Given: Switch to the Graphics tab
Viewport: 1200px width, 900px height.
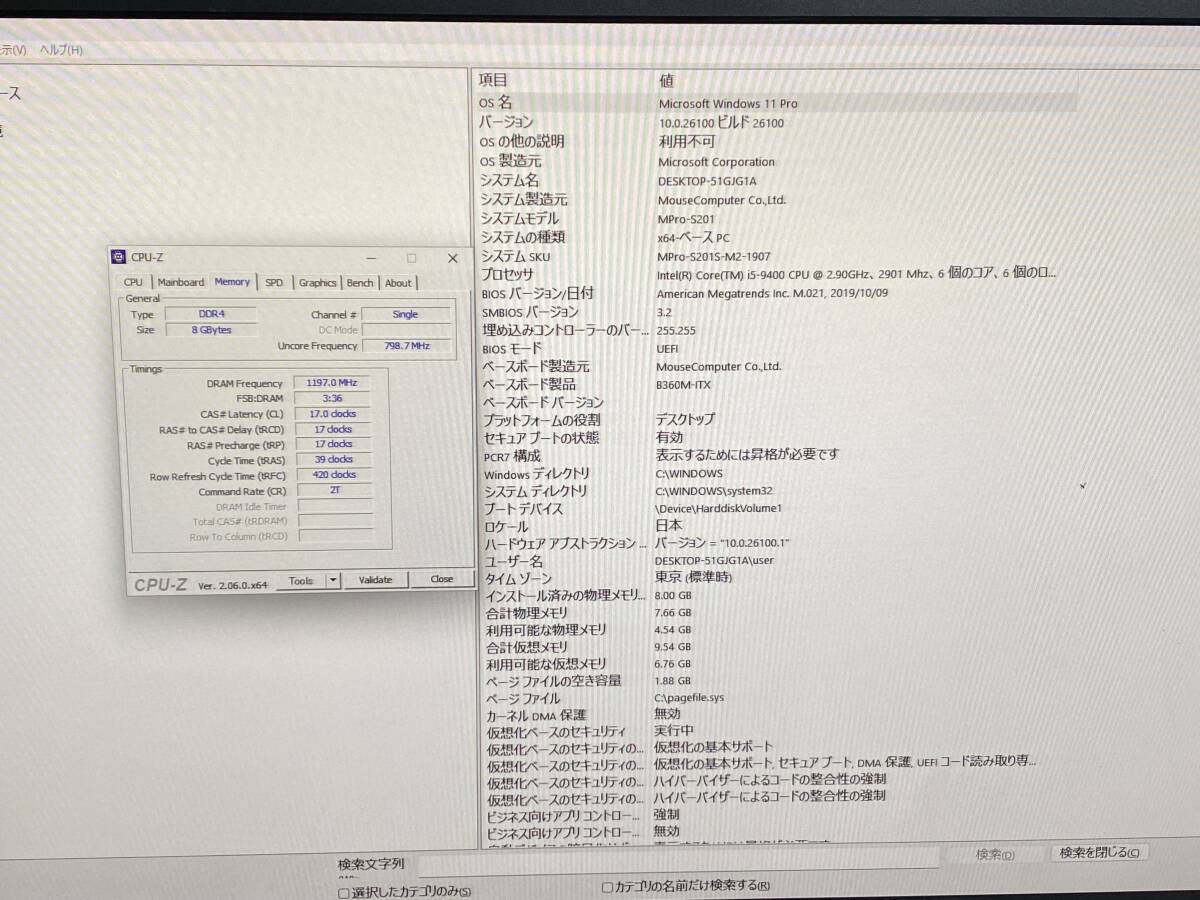Looking at the screenshot, I should [318, 283].
